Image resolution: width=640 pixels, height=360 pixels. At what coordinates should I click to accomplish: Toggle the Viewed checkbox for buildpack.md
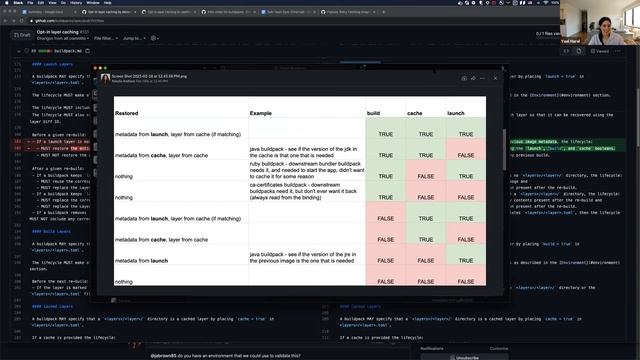point(600,51)
